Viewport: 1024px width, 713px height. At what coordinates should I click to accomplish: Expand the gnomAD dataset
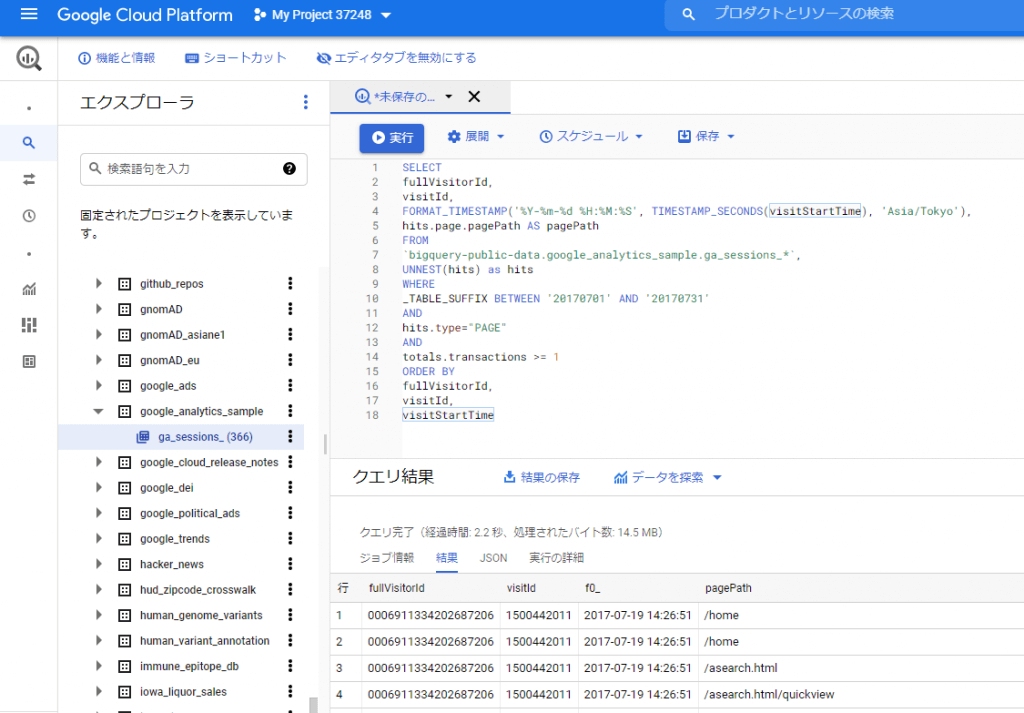[x=99, y=308]
